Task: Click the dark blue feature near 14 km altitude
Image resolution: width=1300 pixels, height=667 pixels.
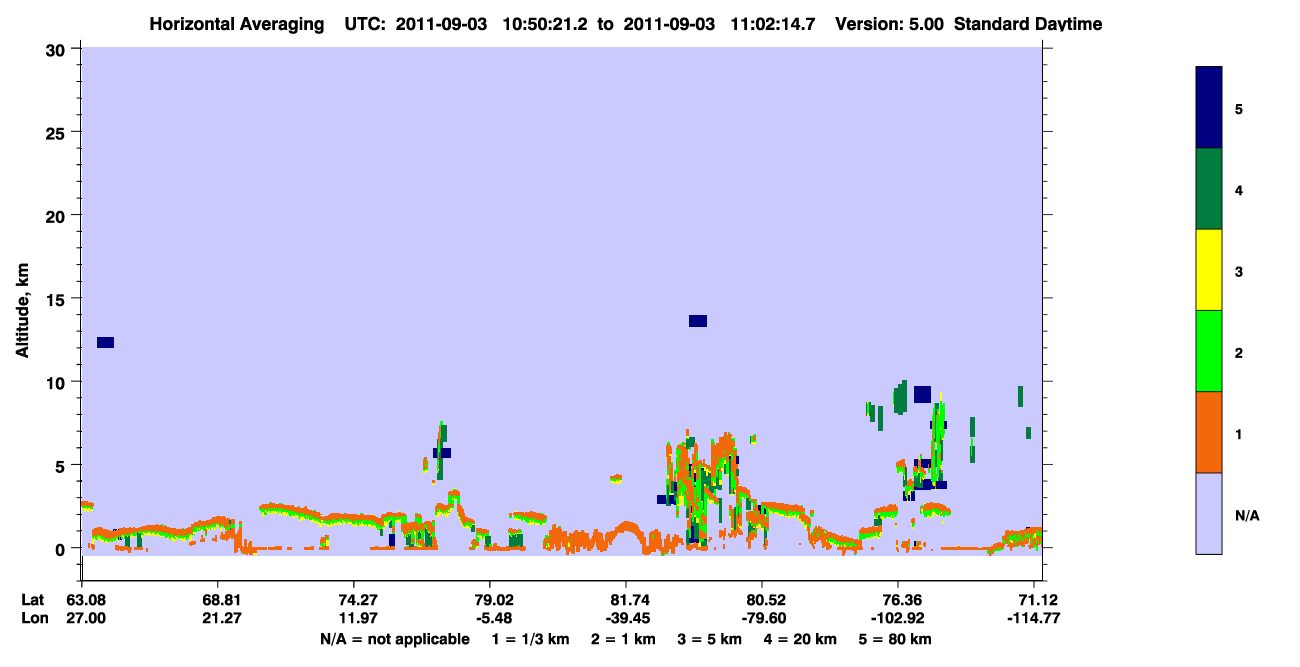Action: point(698,321)
